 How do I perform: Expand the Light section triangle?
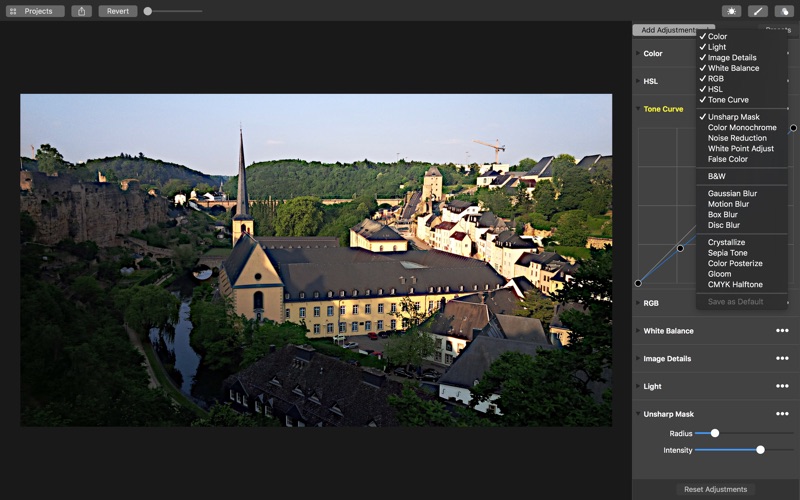(x=638, y=386)
